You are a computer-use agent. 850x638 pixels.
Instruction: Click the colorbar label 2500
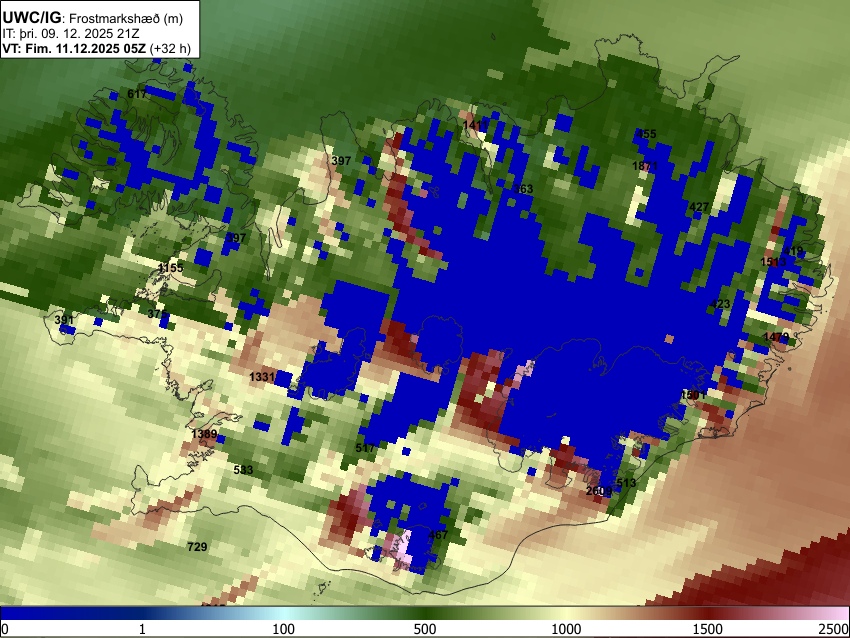click(x=834, y=629)
